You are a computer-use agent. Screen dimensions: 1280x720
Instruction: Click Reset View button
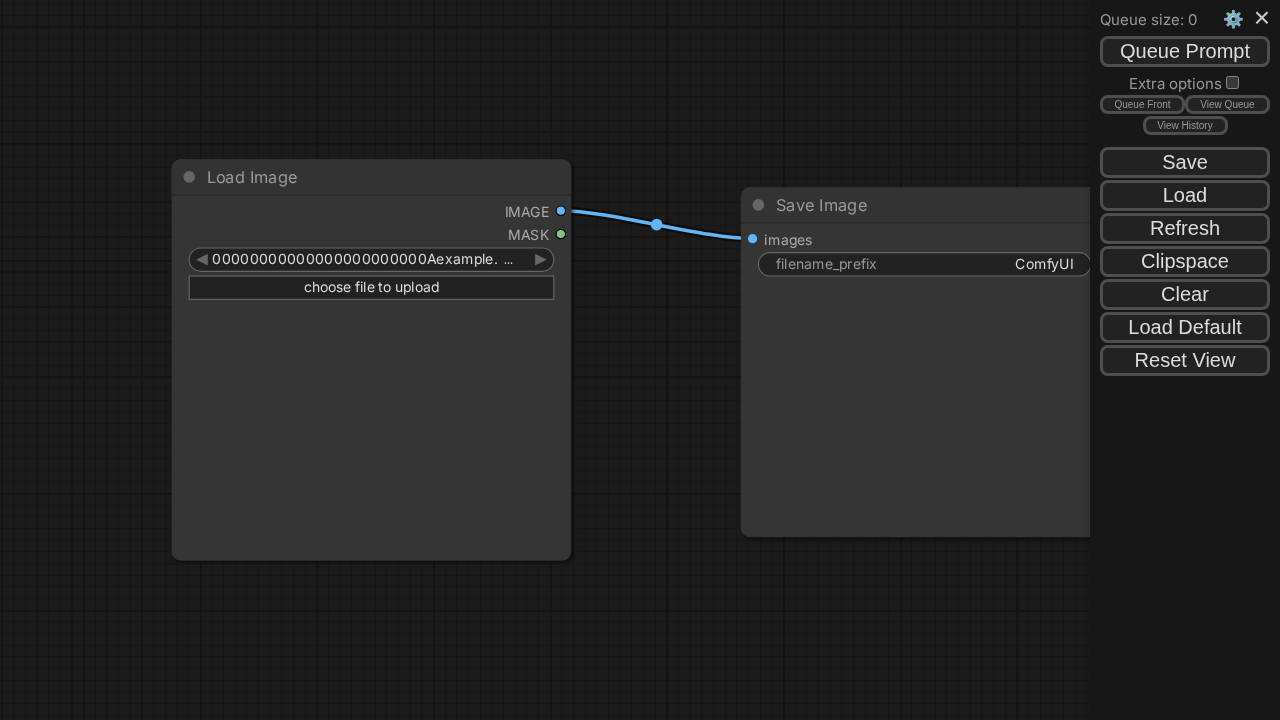pos(1185,360)
